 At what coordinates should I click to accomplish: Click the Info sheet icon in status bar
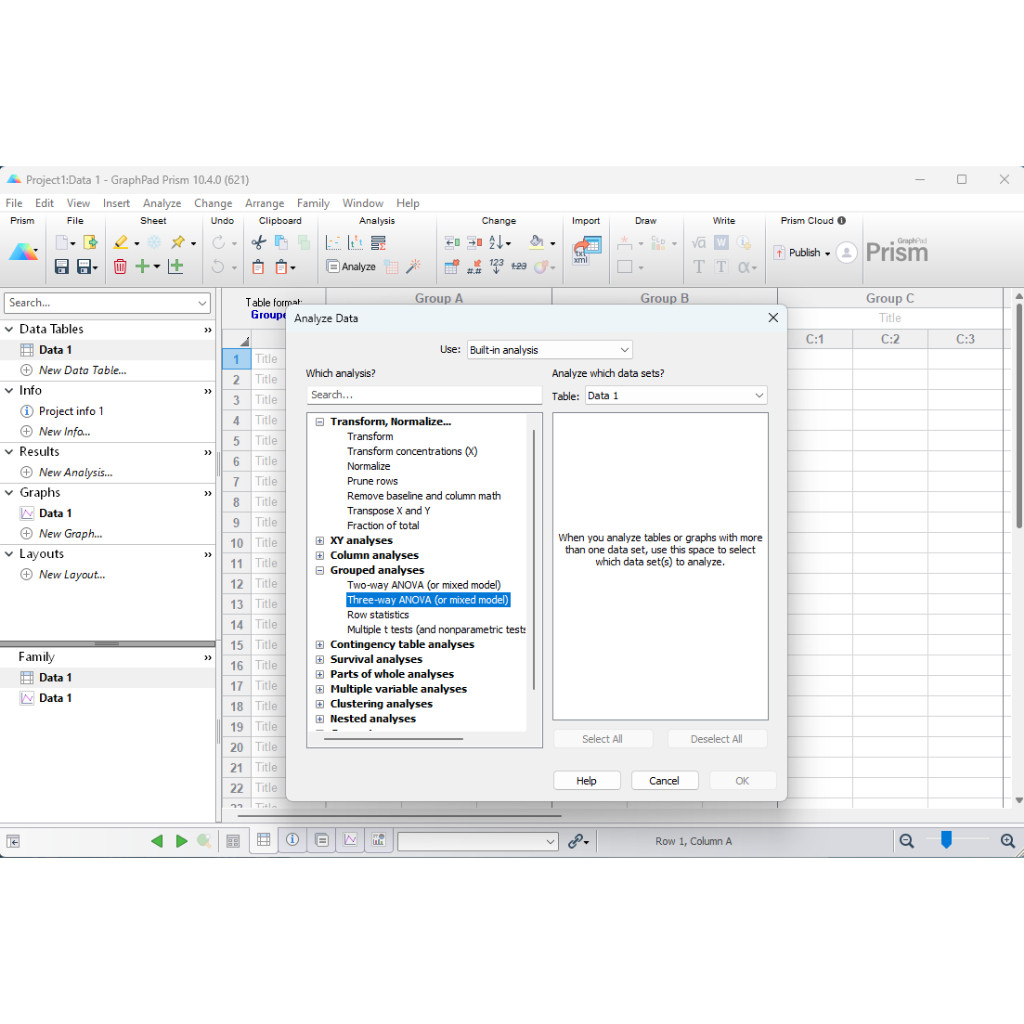(292, 841)
